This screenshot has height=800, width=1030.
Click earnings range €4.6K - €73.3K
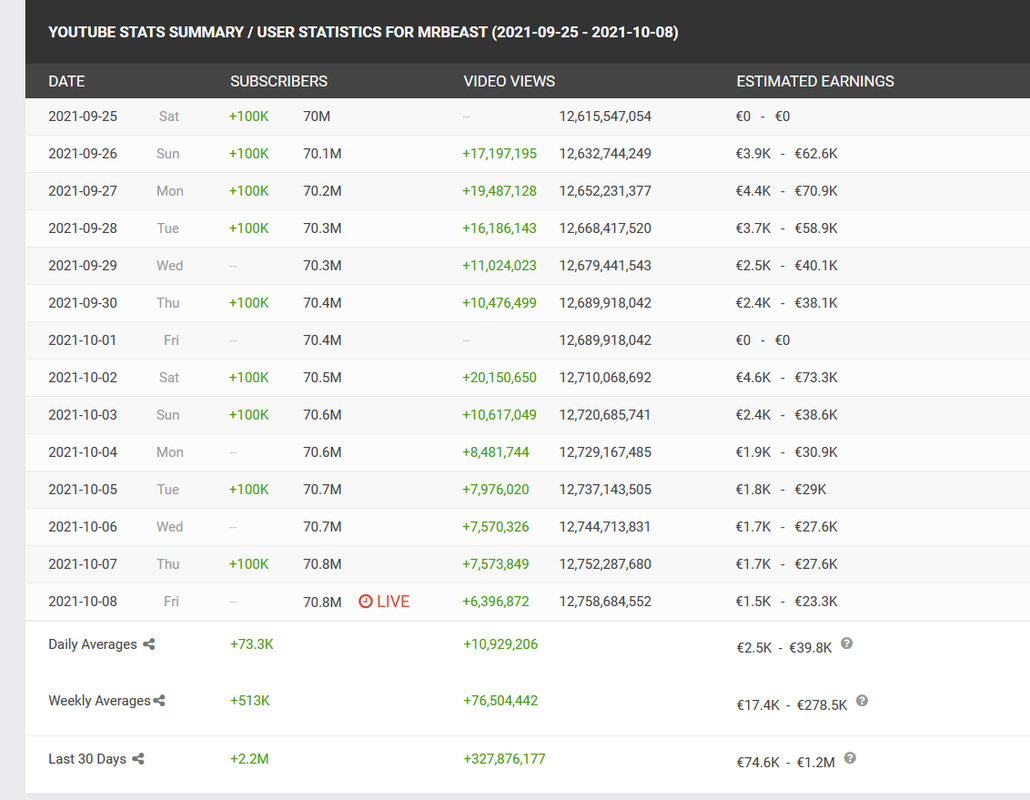pos(786,378)
